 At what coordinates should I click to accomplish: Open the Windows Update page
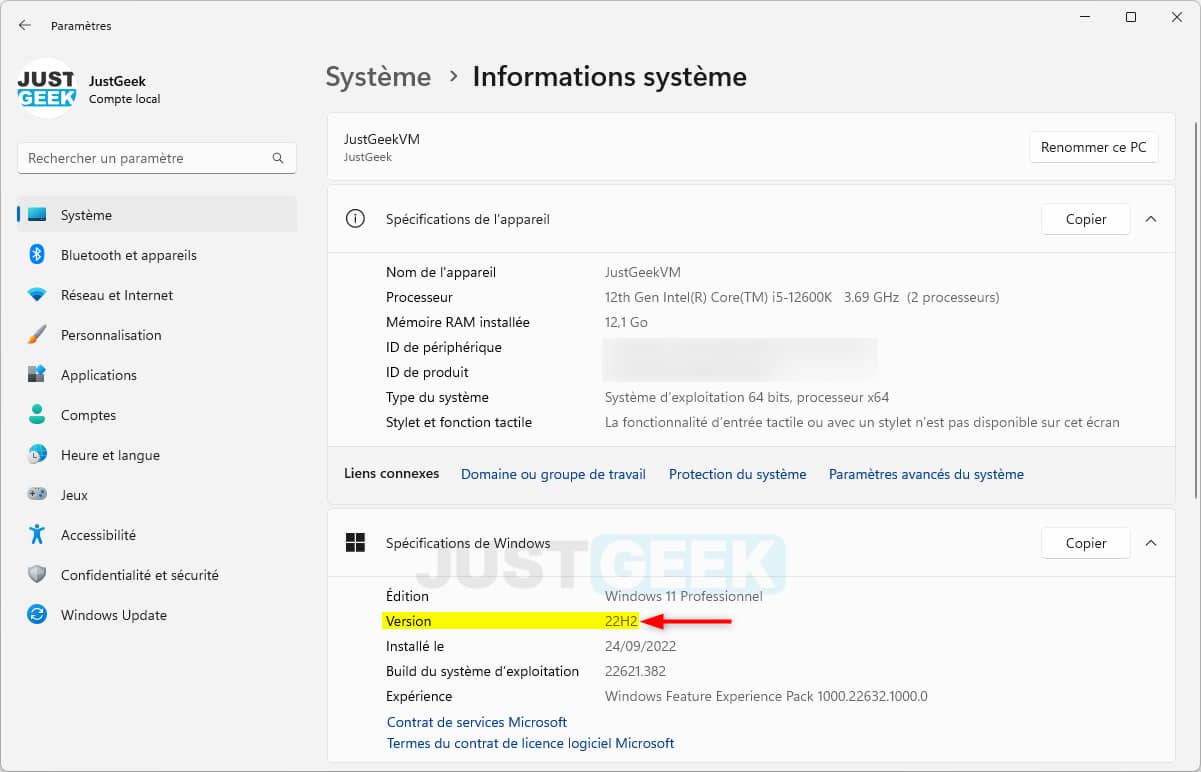click(x=157, y=615)
